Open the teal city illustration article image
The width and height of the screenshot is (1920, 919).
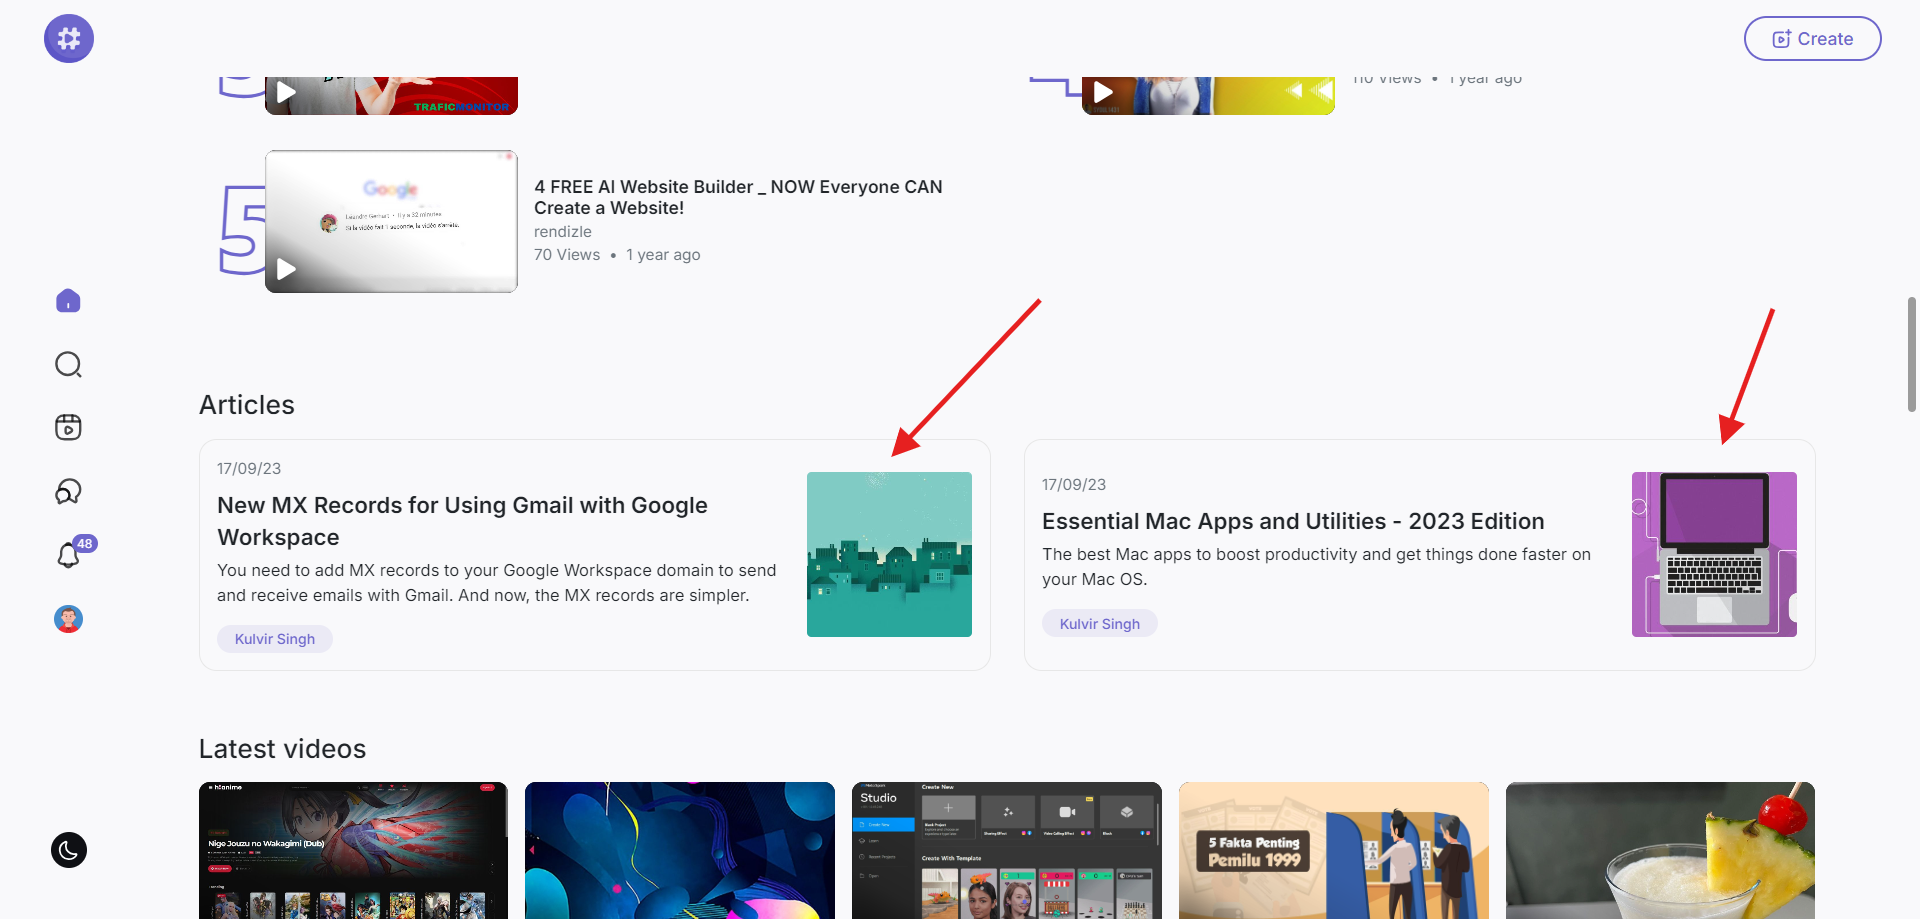click(889, 554)
